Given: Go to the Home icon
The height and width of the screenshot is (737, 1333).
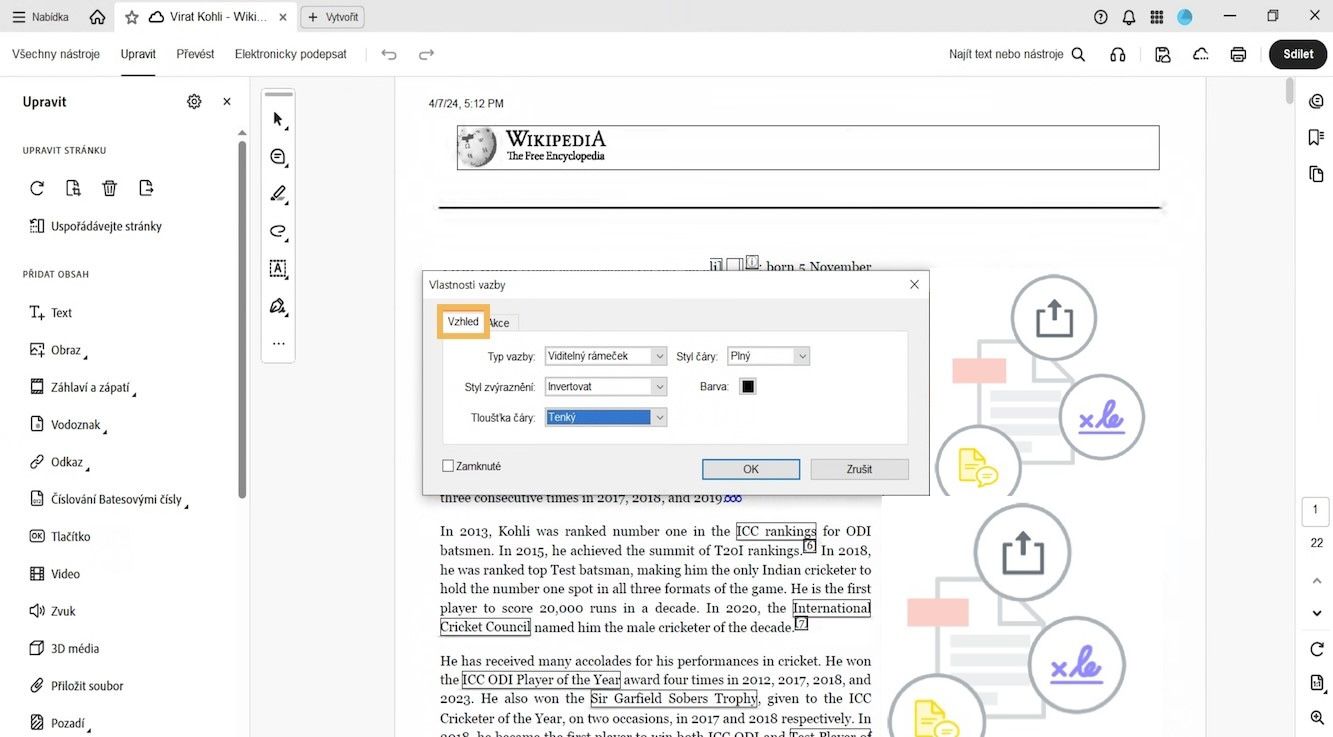Looking at the screenshot, I should pyautogui.click(x=97, y=17).
